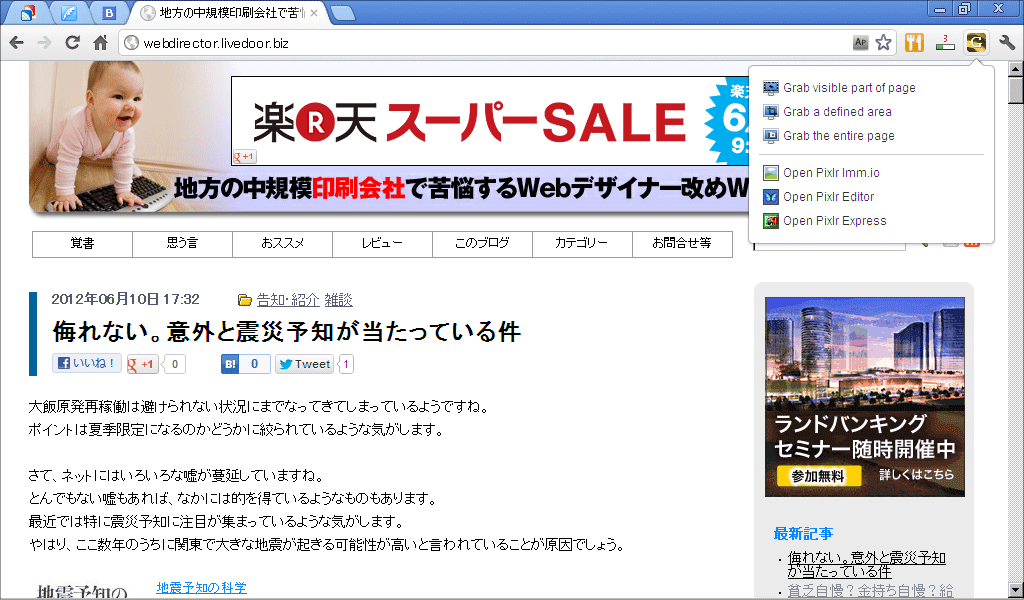Image resolution: width=1024 pixels, height=600 pixels.
Task: Open the カテゴリー navigation item
Action: [x=582, y=244]
